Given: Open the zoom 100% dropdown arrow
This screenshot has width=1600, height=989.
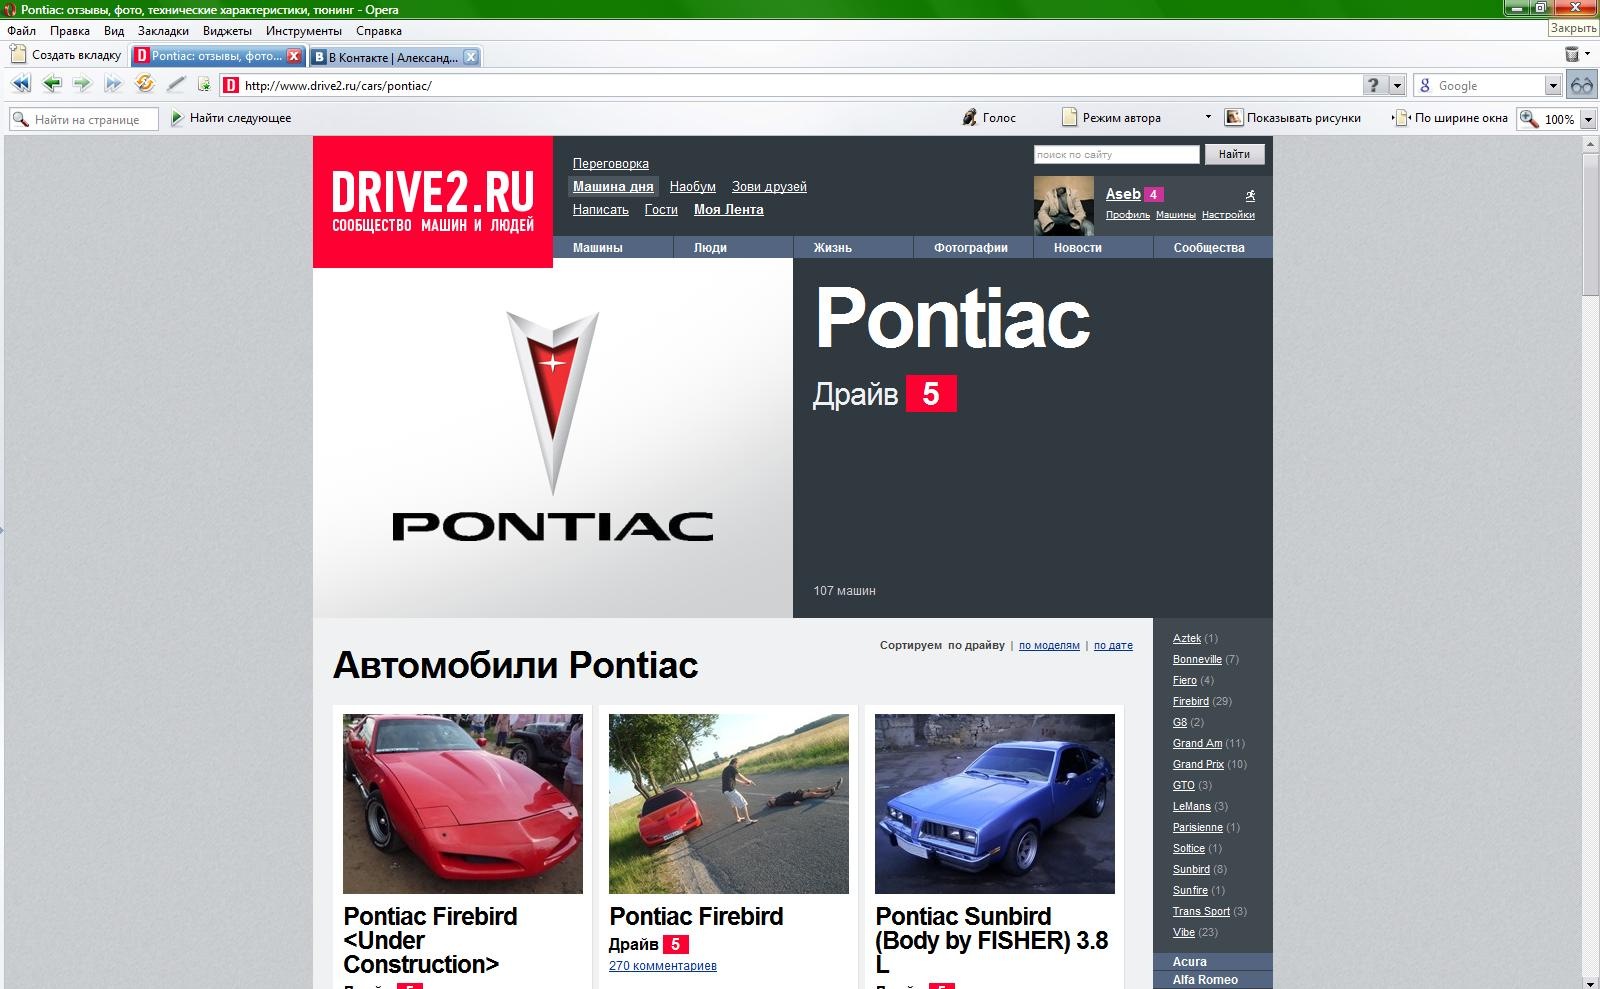Looking at the screenshot, I should click(1587, 119).
